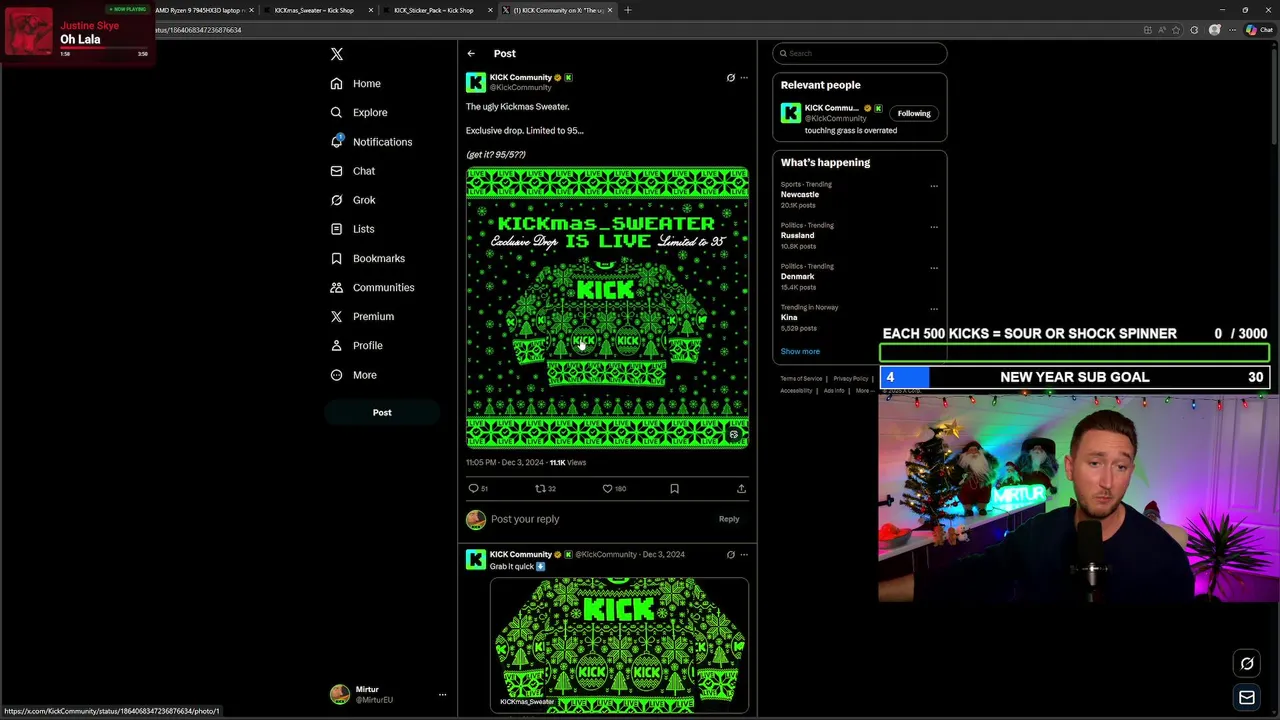Open Lists in the sidebar
1280x720 pixels.
[352, 229]
